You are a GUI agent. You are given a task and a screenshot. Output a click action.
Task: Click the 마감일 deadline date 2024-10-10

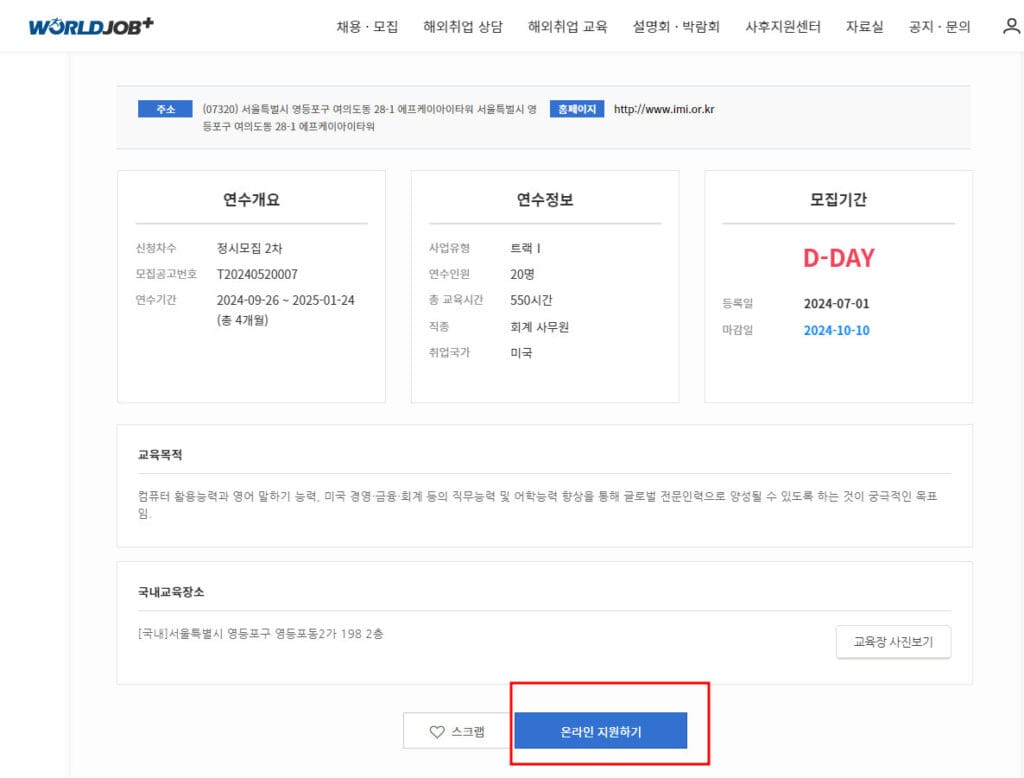(x=838, y=330)
